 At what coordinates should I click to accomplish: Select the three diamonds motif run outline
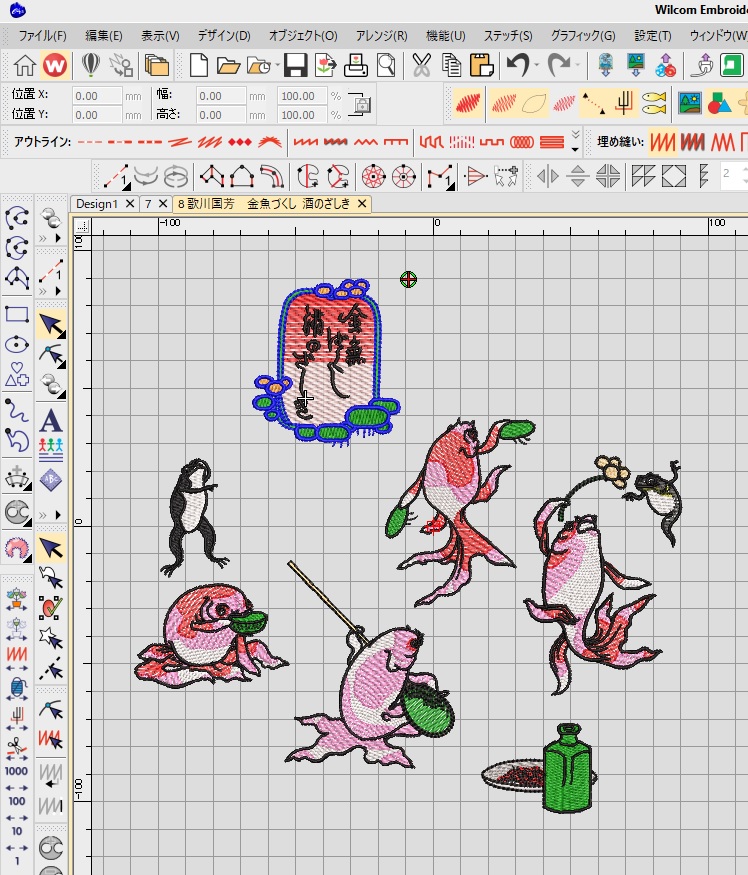[239, 142]
